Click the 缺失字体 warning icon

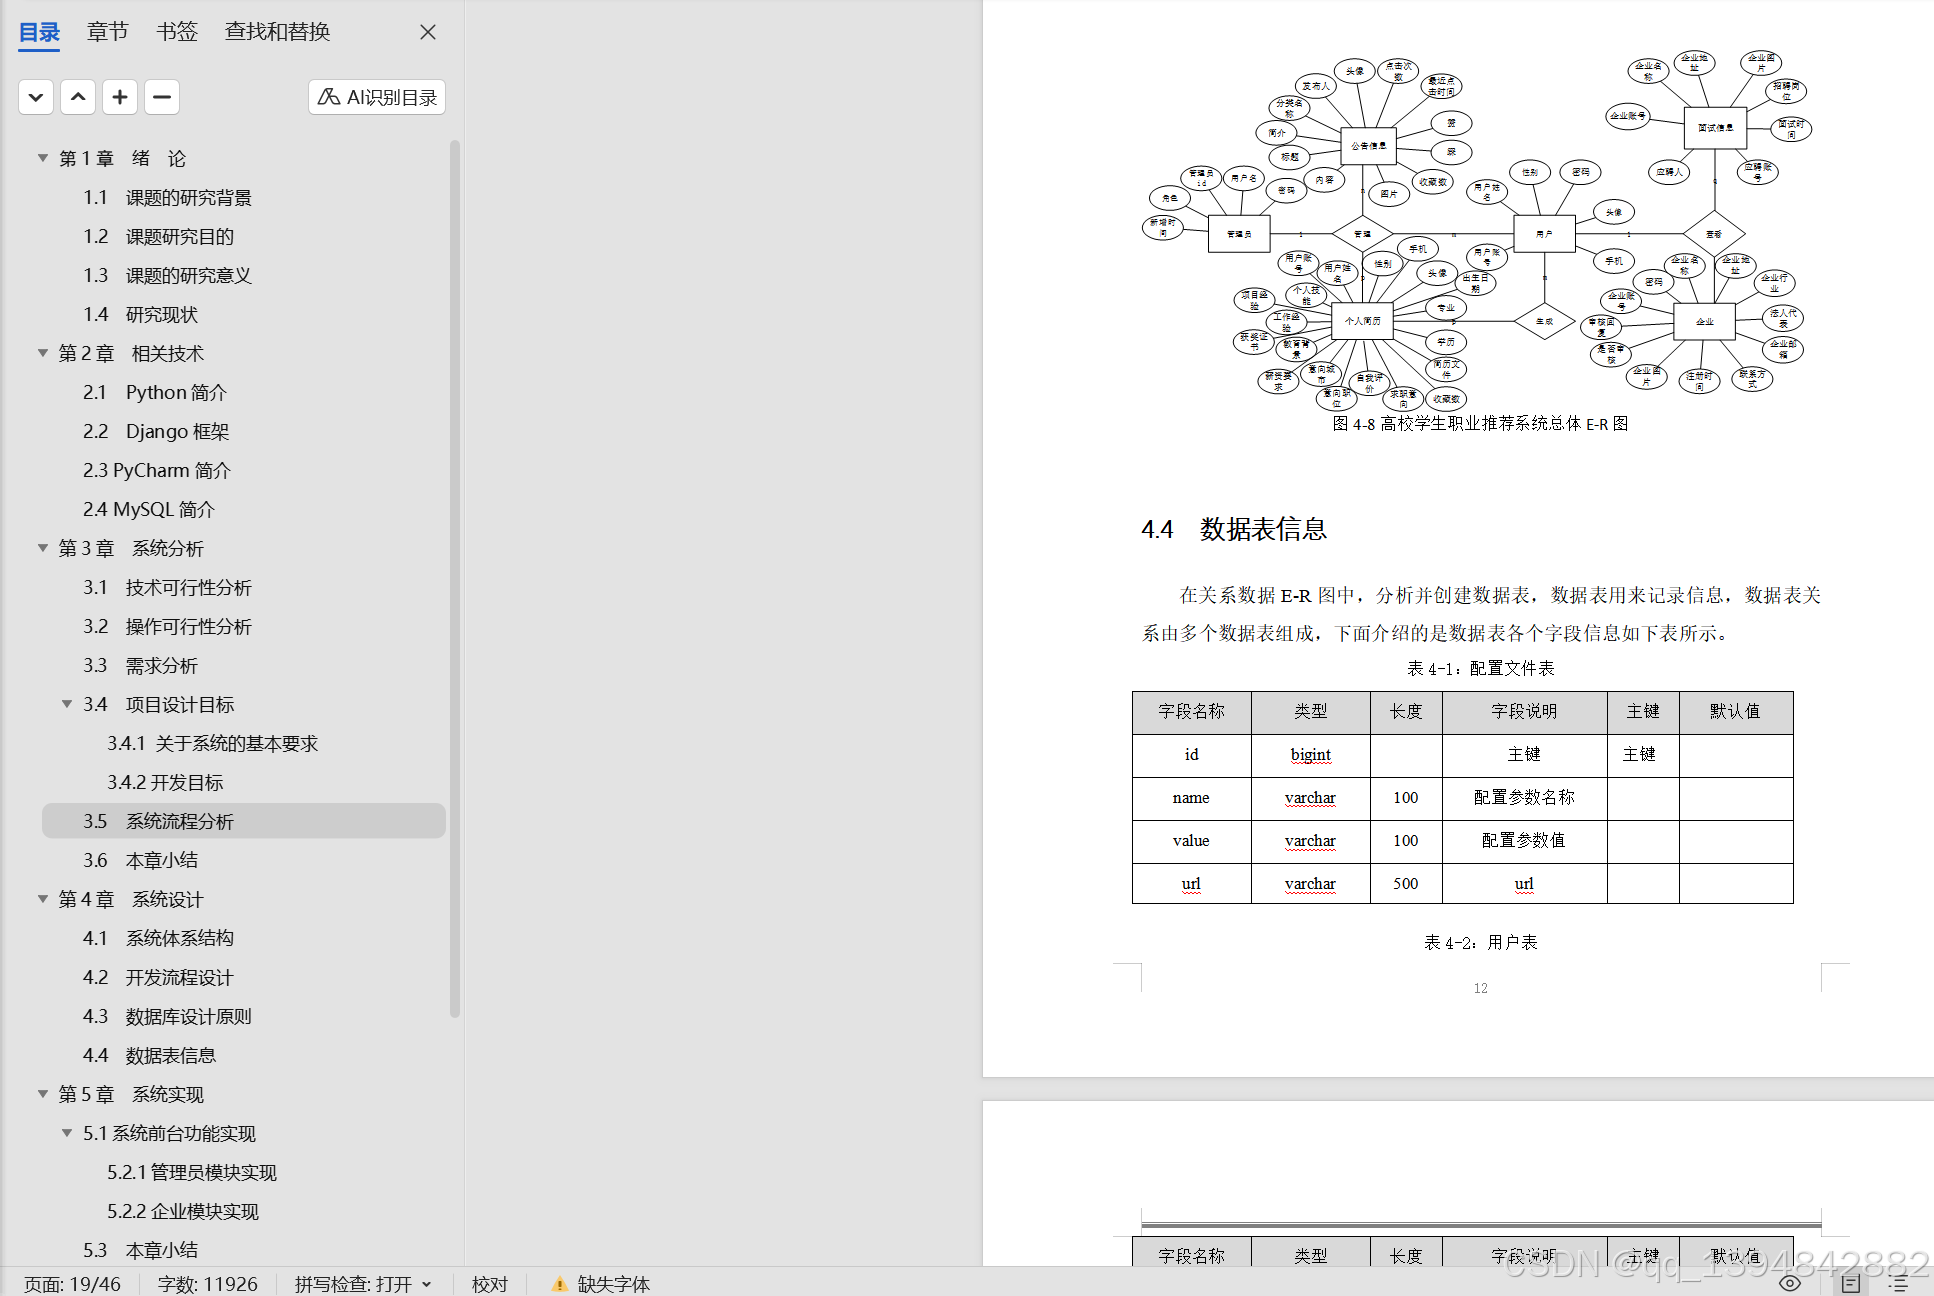tap(559, 1284)
